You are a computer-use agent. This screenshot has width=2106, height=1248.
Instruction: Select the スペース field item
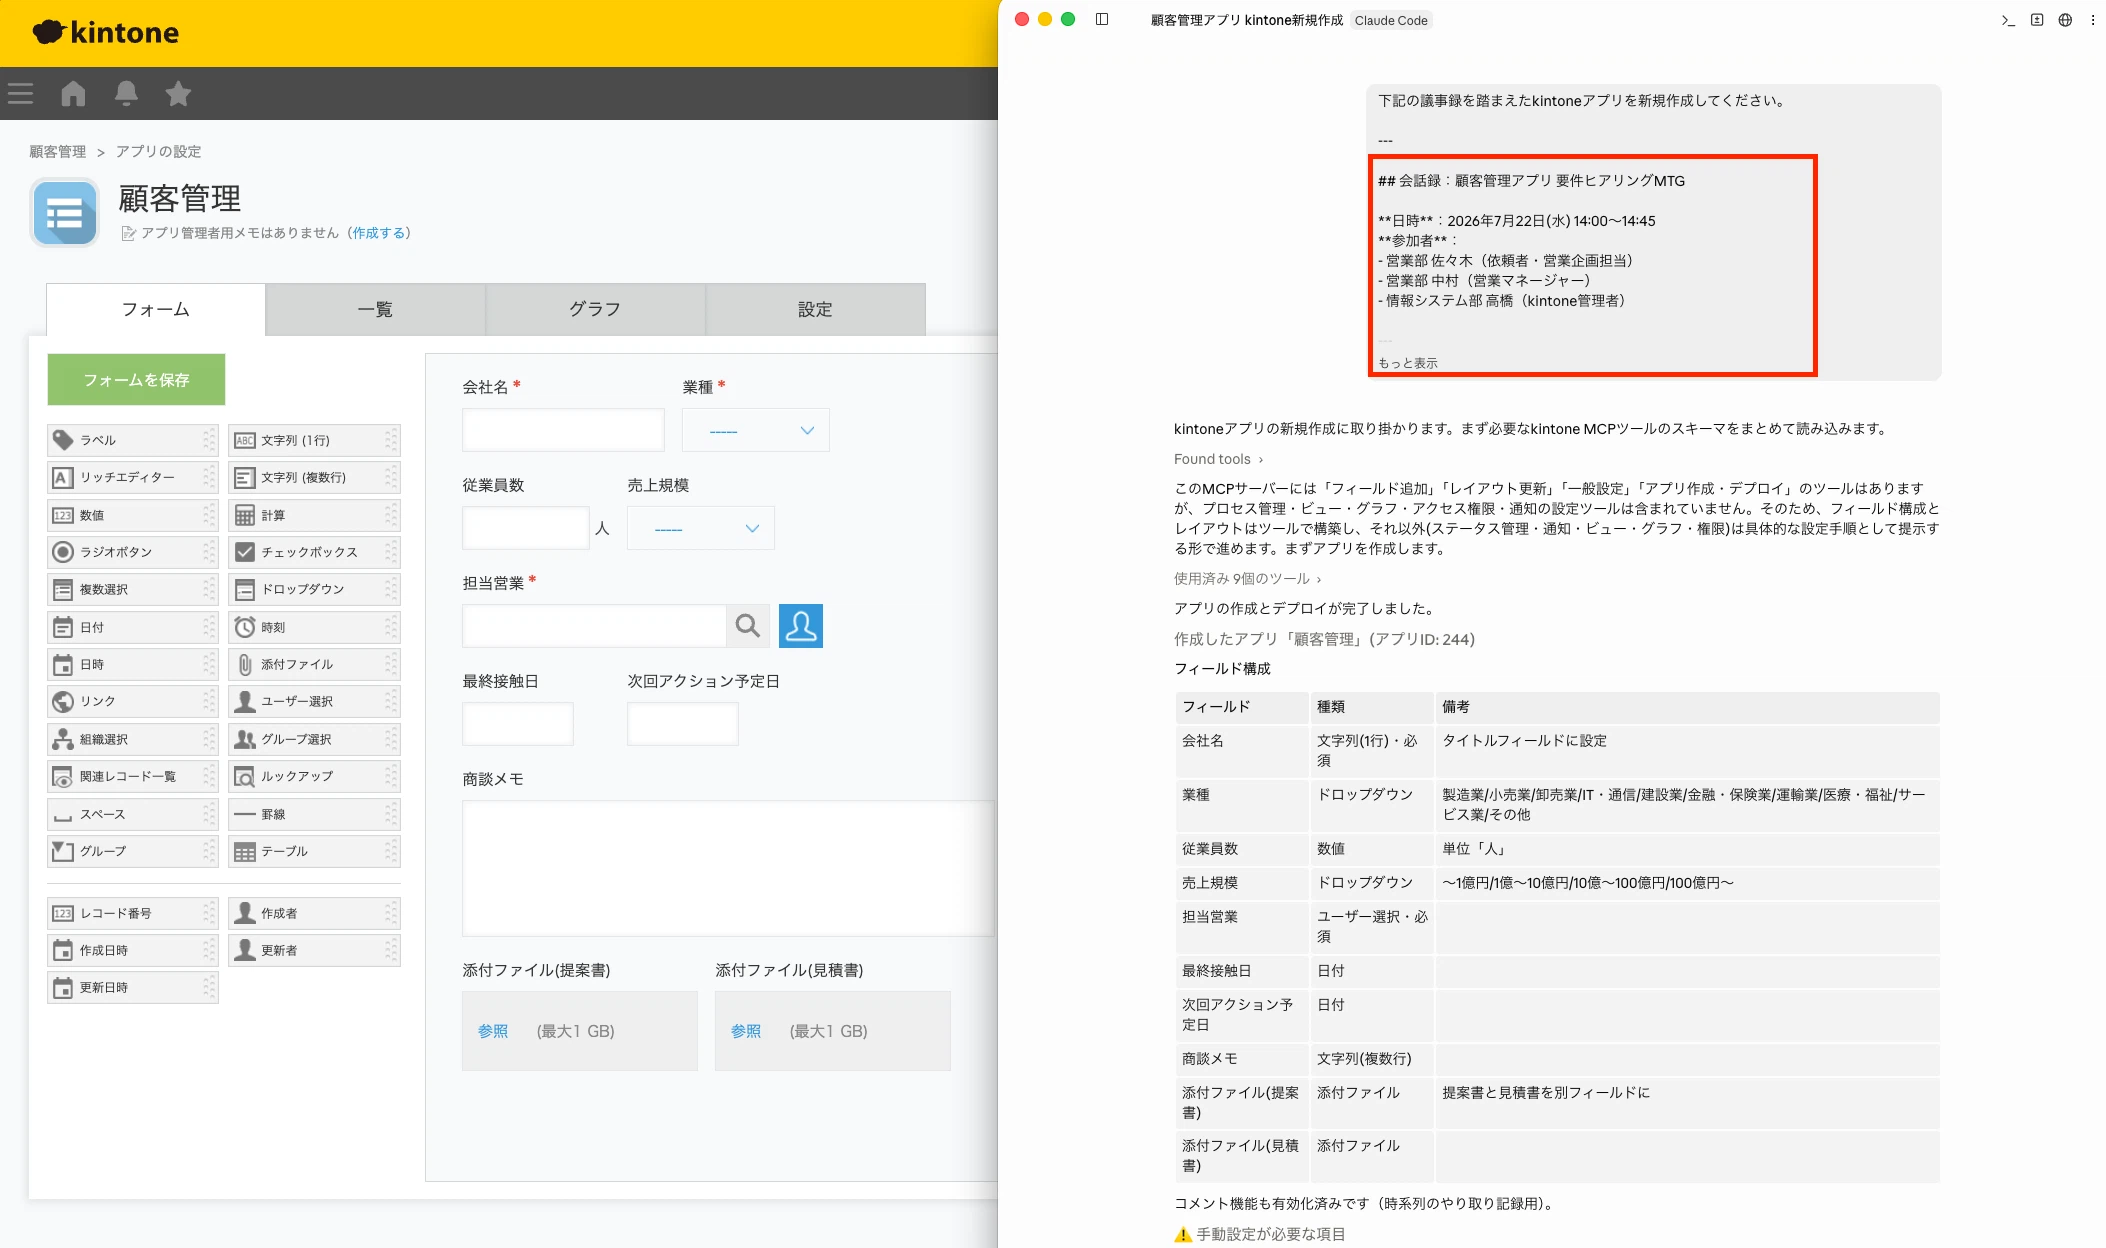(132, 814)
